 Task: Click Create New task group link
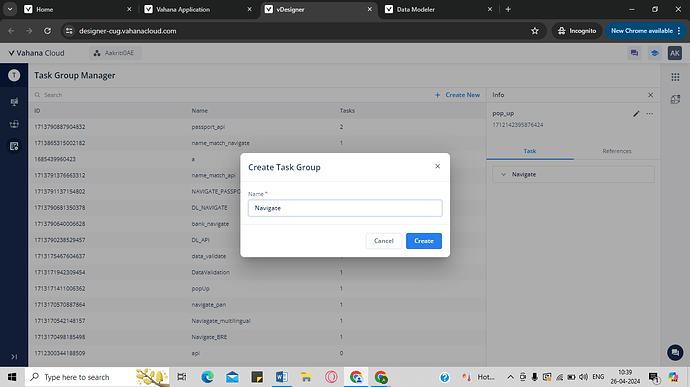(x=462, y=95)
